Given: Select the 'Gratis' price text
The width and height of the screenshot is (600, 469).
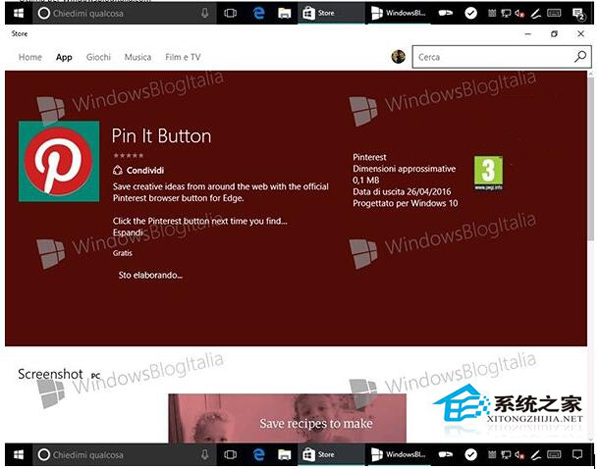Looking at the screenshot, I should (x=122, y=253).
